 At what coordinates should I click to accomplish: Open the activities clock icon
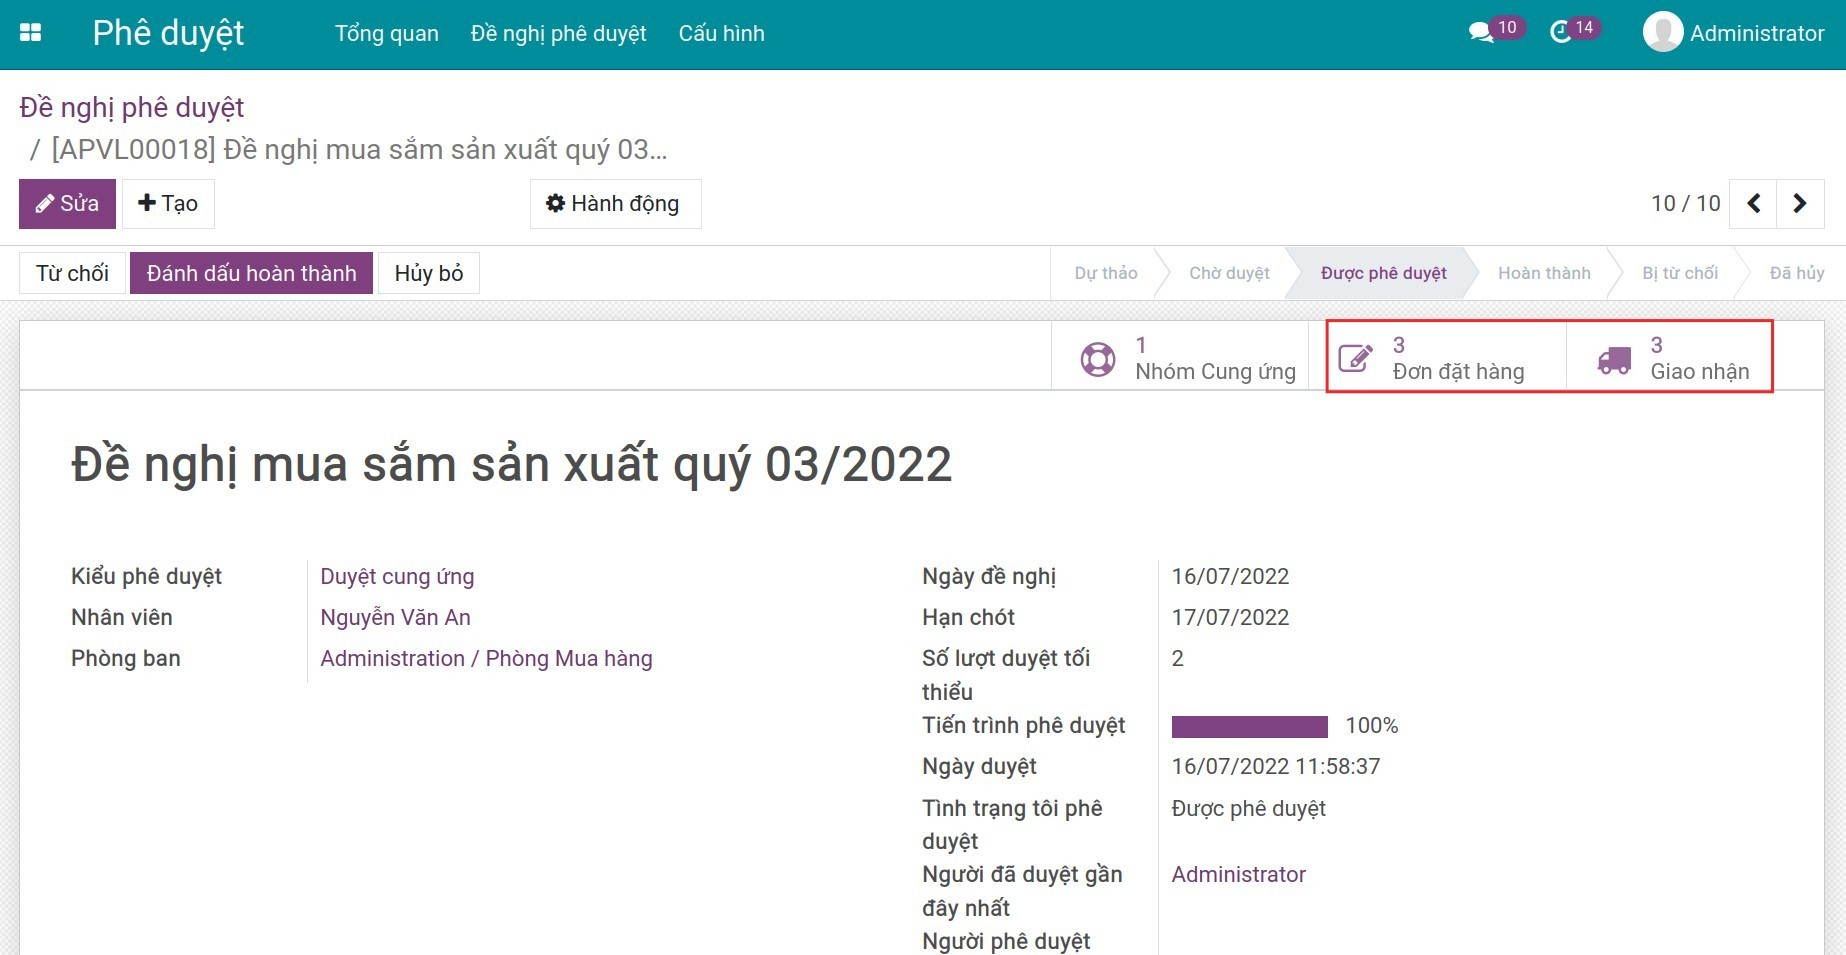pyautogui.click(x=1560, y=33)
